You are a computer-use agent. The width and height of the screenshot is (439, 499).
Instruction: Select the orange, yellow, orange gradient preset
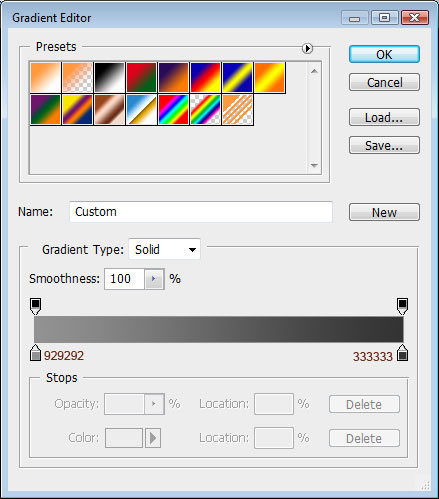[269, 77]
